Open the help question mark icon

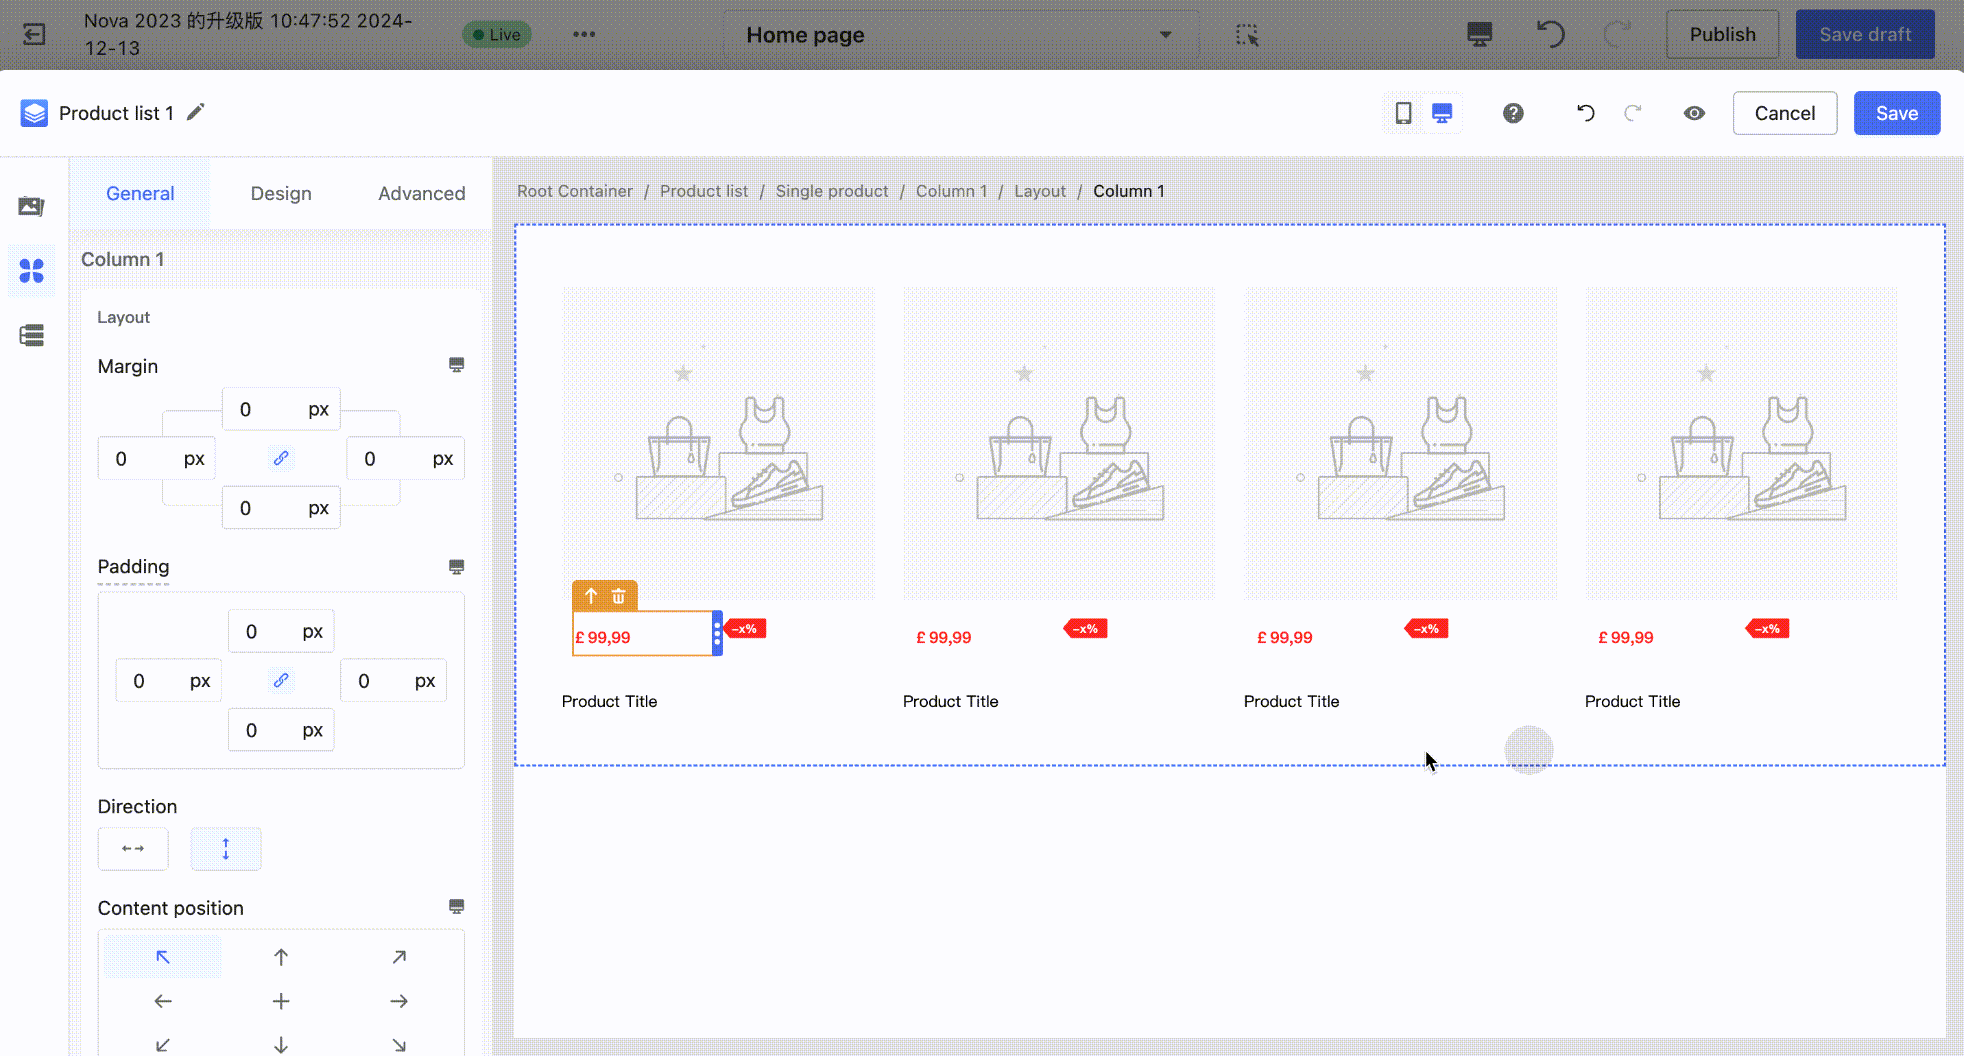click(x=1513, y=113)
